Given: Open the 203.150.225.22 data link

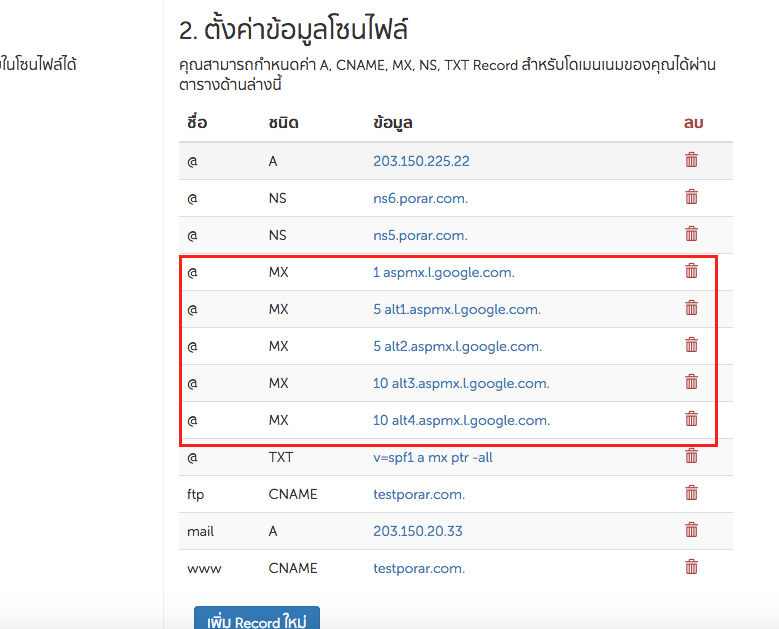Looking at the screenshot, I should point(421,161).
